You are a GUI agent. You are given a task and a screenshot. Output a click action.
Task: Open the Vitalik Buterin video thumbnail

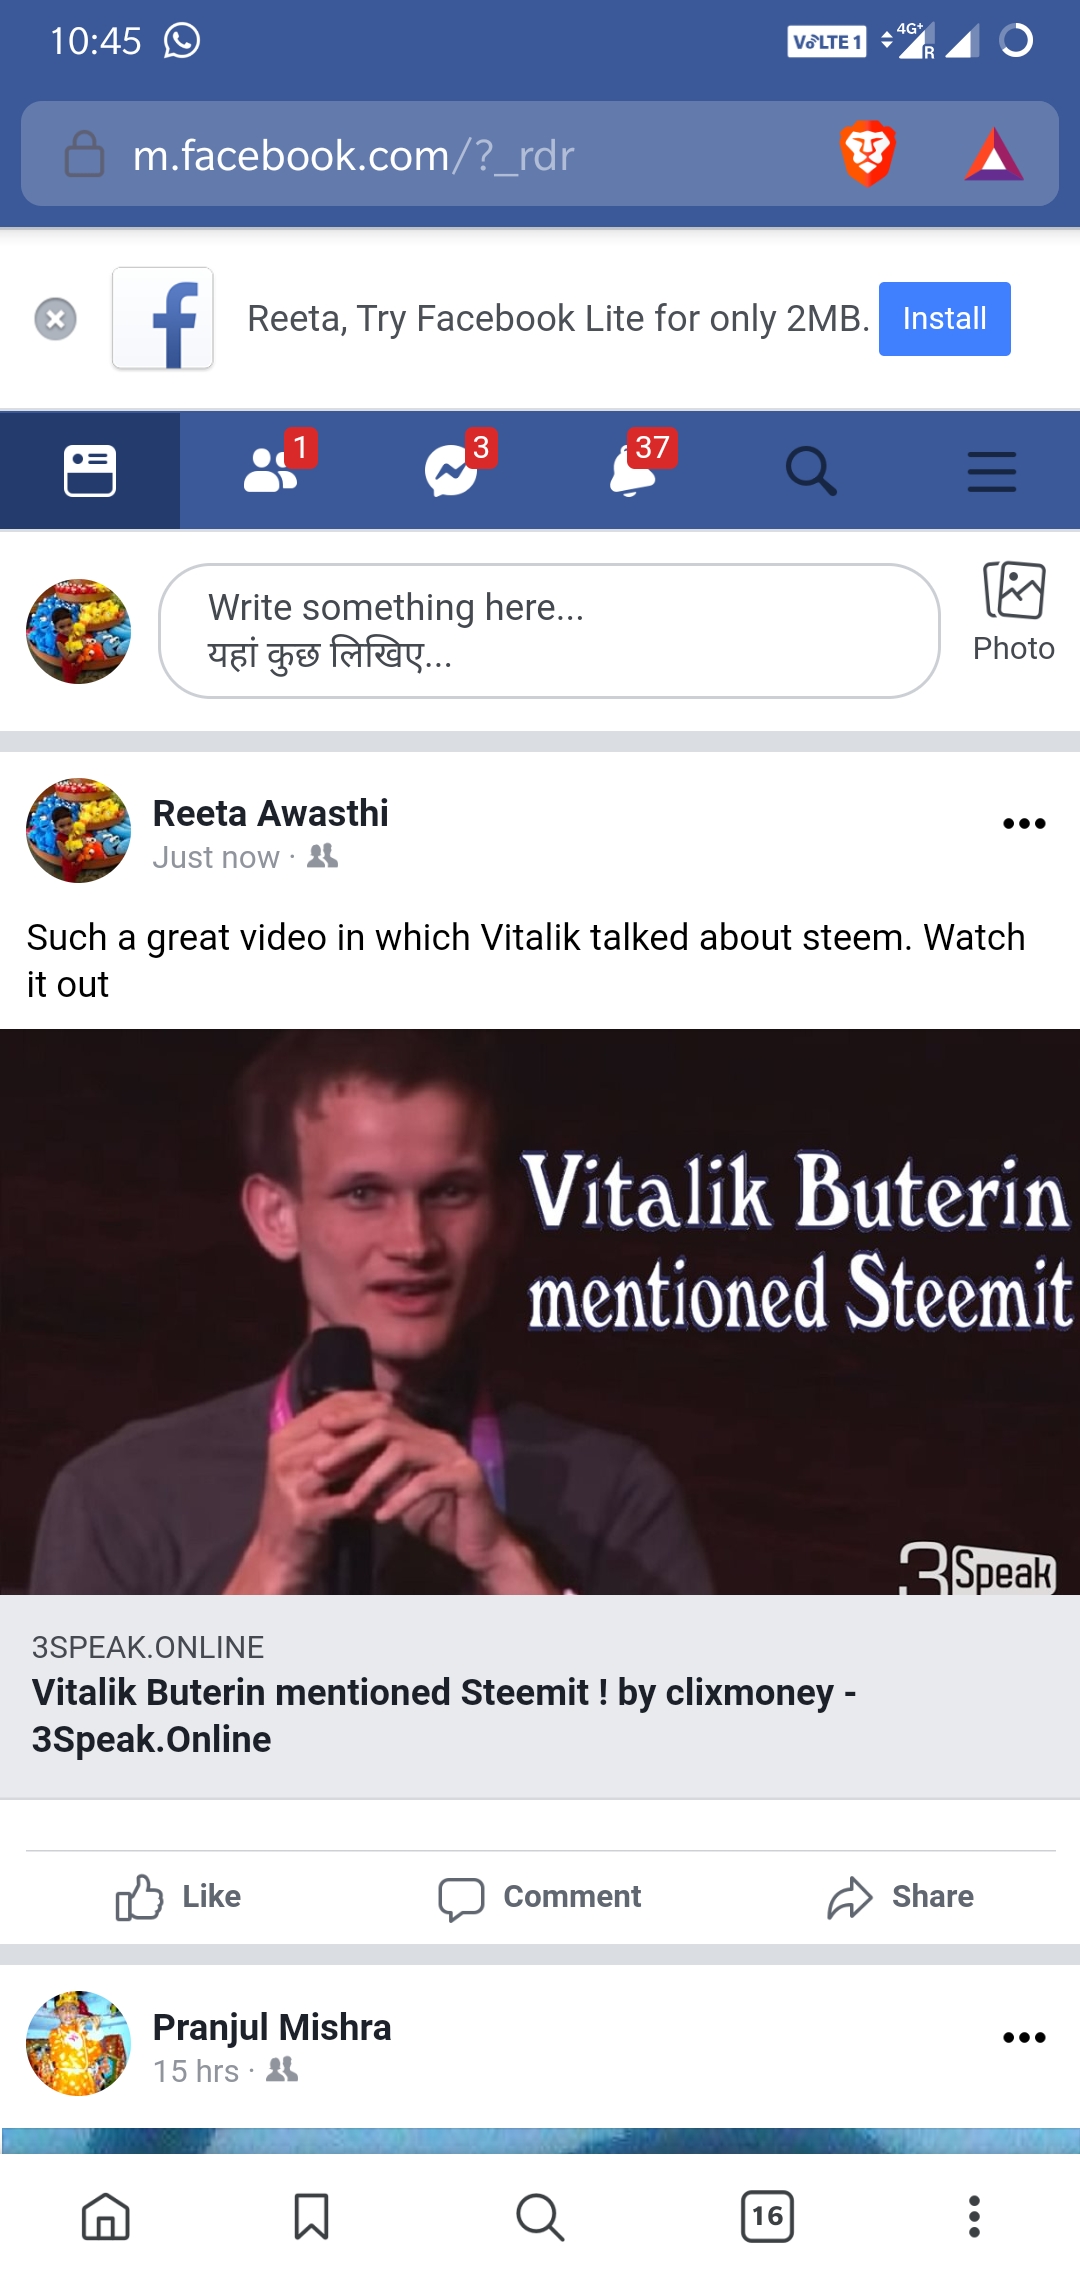point(540,1312)
